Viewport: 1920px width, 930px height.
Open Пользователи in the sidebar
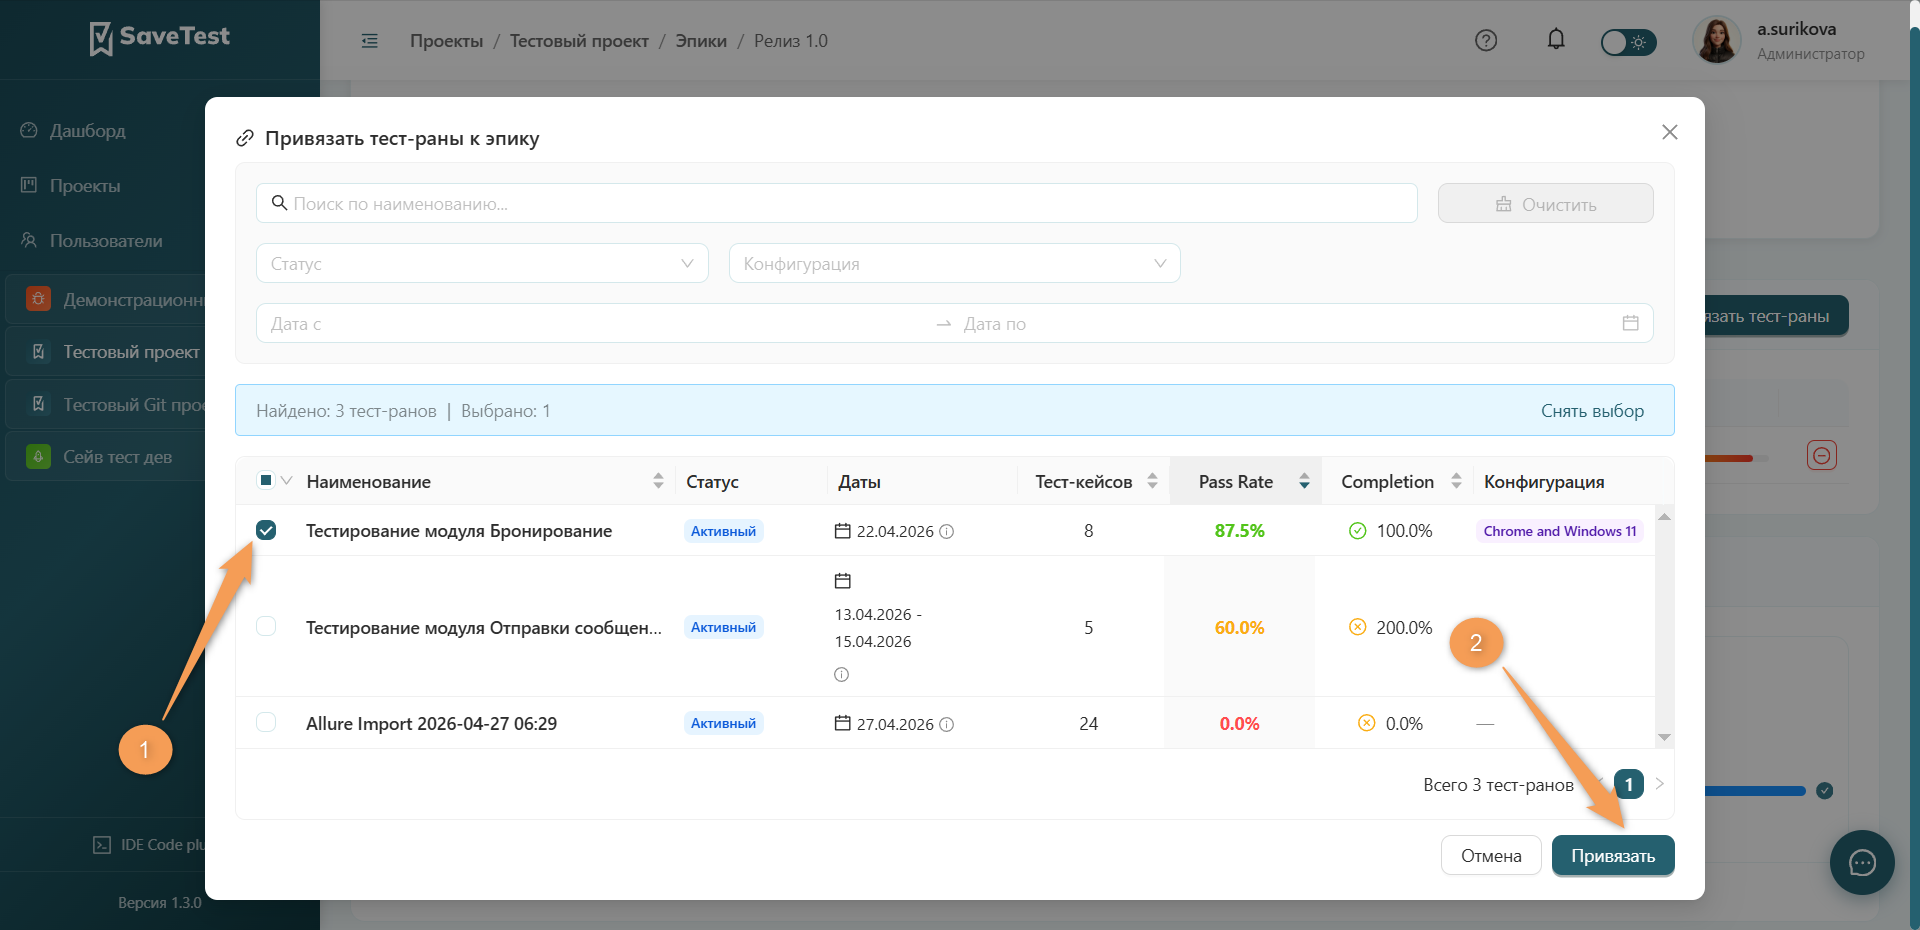[x=106, y=241]
